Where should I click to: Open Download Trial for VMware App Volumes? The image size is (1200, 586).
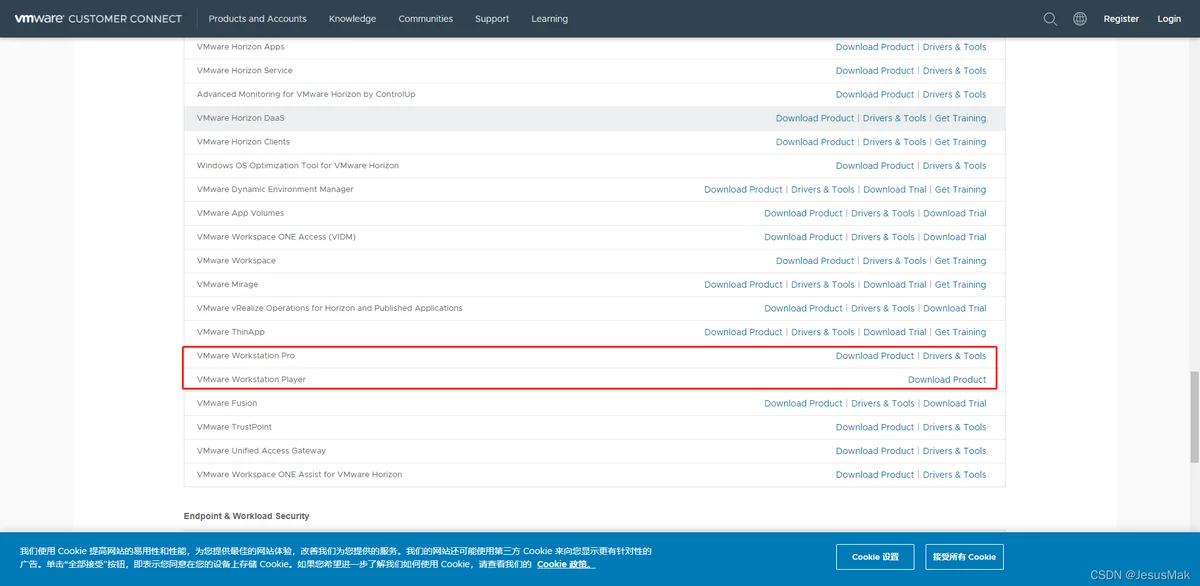pos(954,213)
